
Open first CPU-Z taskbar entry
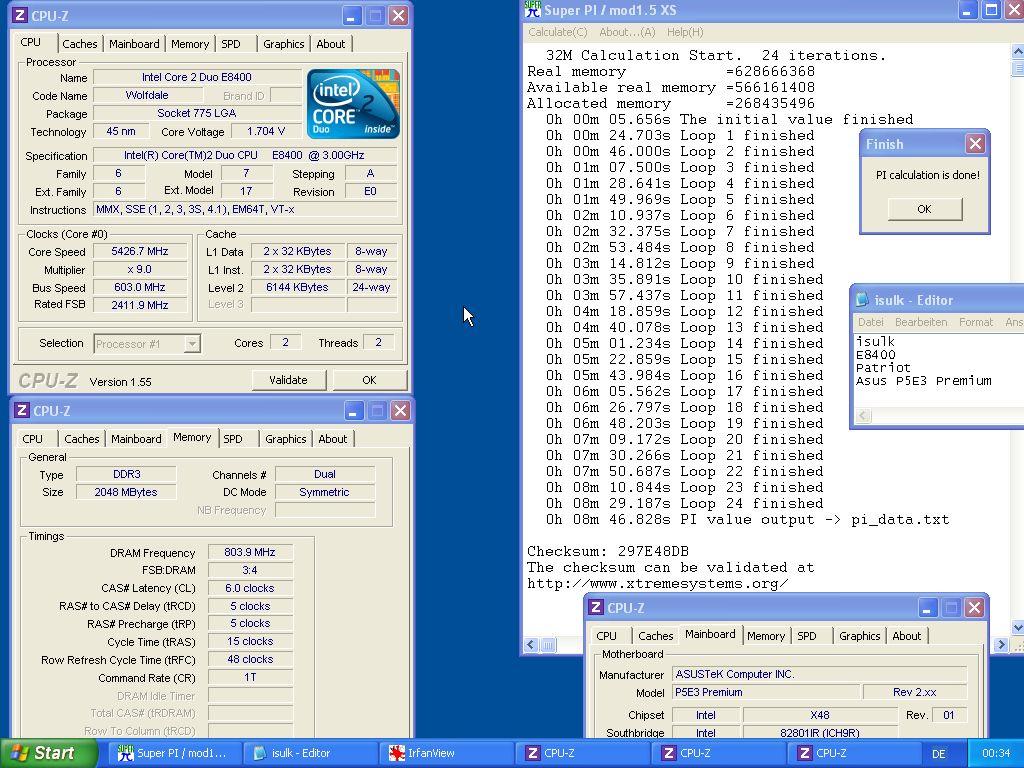point(583,753)
